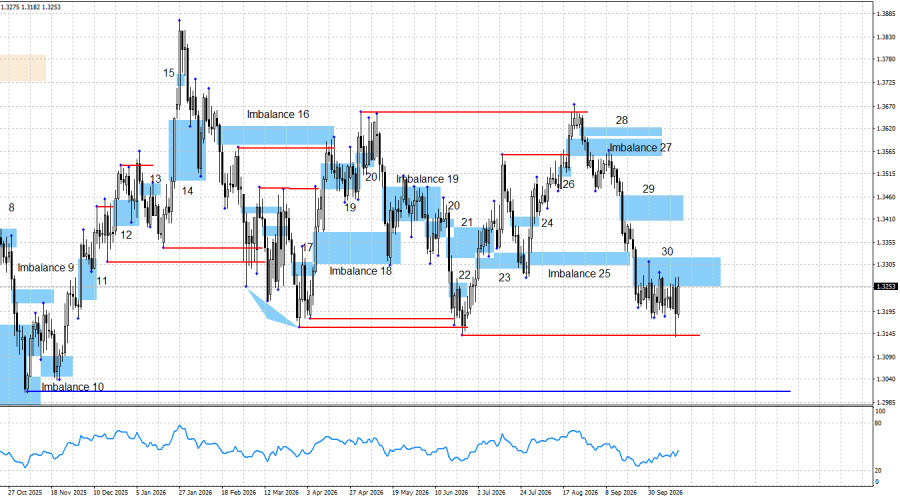Viewport: 900px width, 500px height.
Task: Click the zone label "29"
Action: [x=648, y=189]
